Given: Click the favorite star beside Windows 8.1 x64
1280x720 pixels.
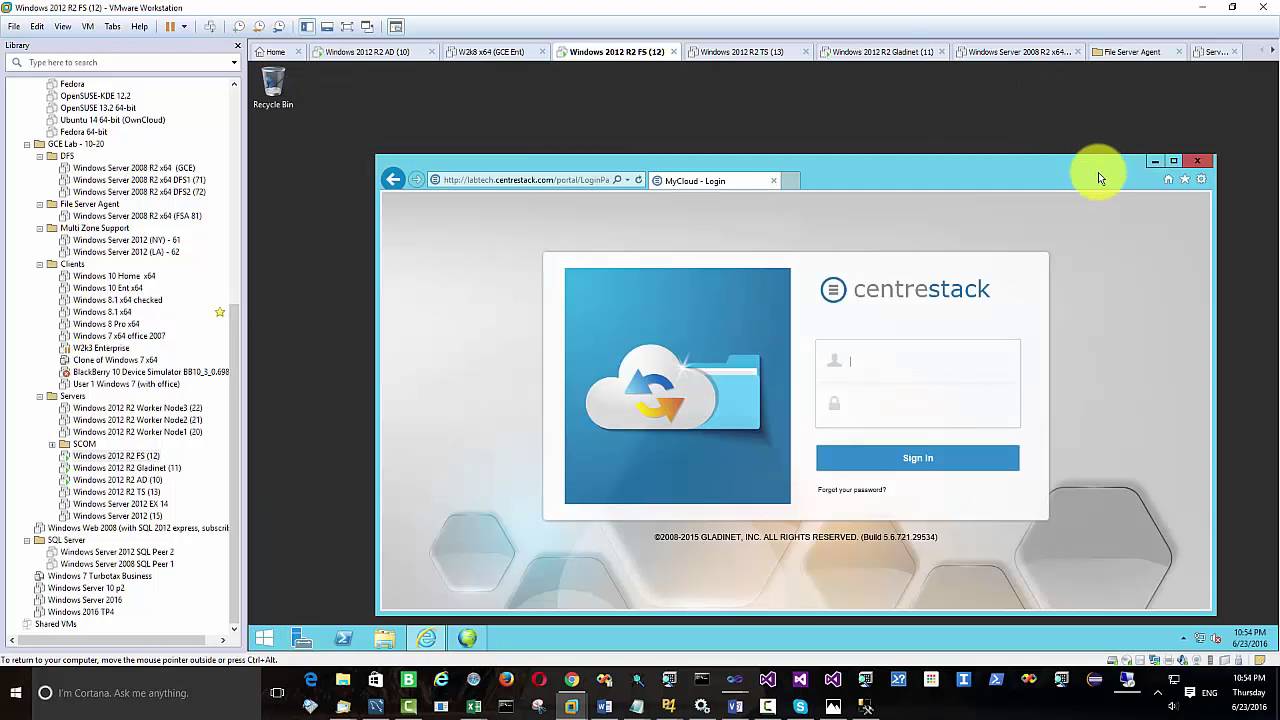Looking at the screenshot, I should pos(220,312).
